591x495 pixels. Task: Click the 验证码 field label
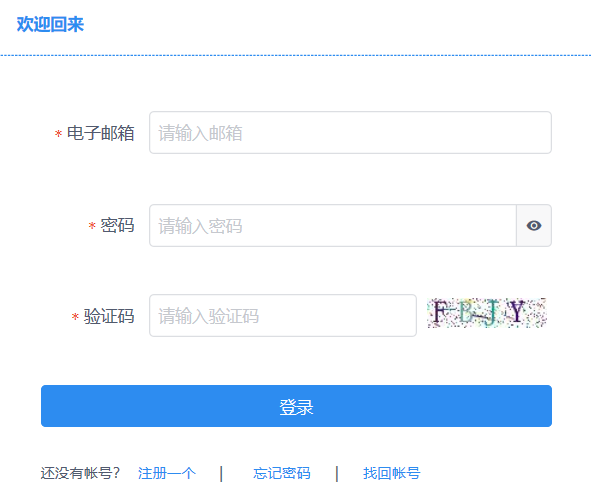click(x=109, y=316)
